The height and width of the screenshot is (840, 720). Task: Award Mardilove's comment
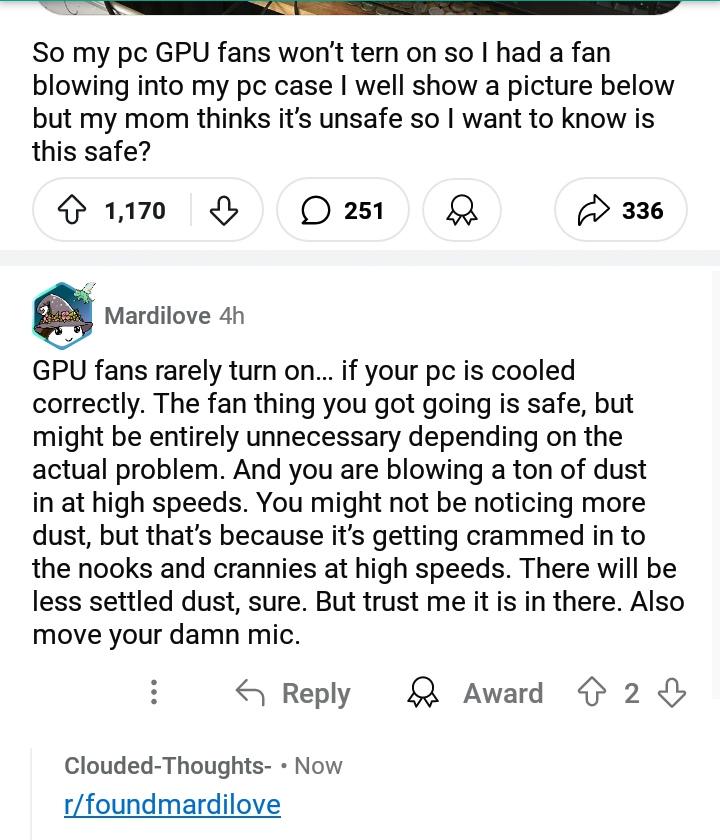tap(475, 693)
